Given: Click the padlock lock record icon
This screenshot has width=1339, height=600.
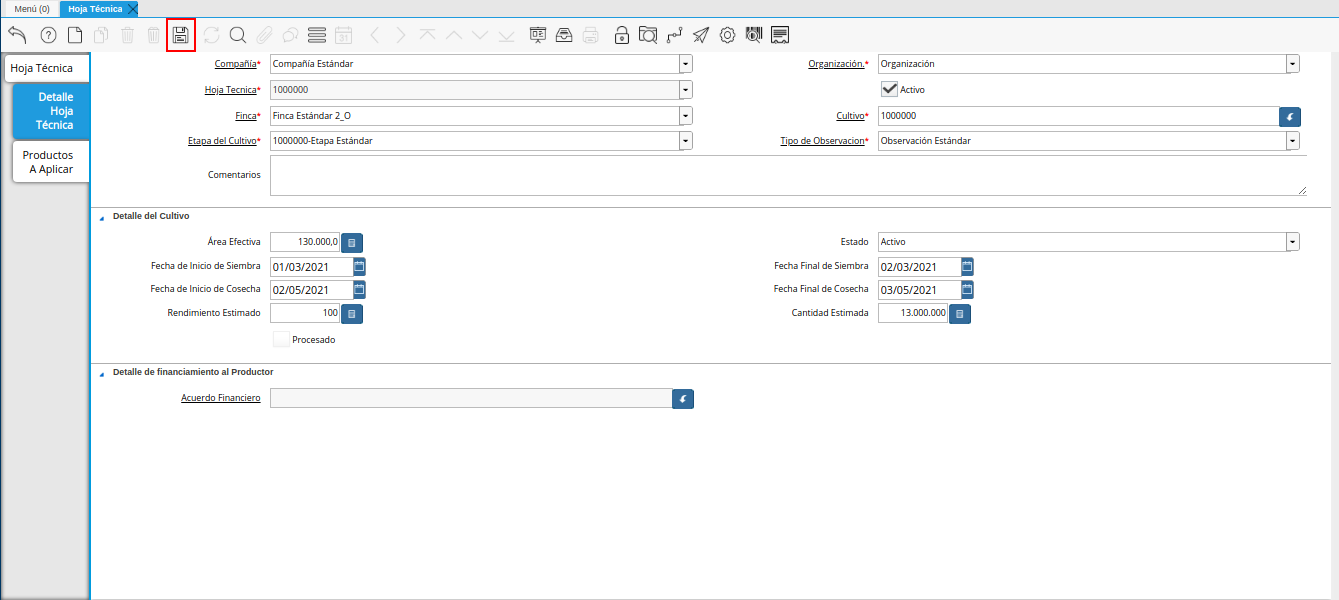Looking at the screenshot, I should coord(622,35).
